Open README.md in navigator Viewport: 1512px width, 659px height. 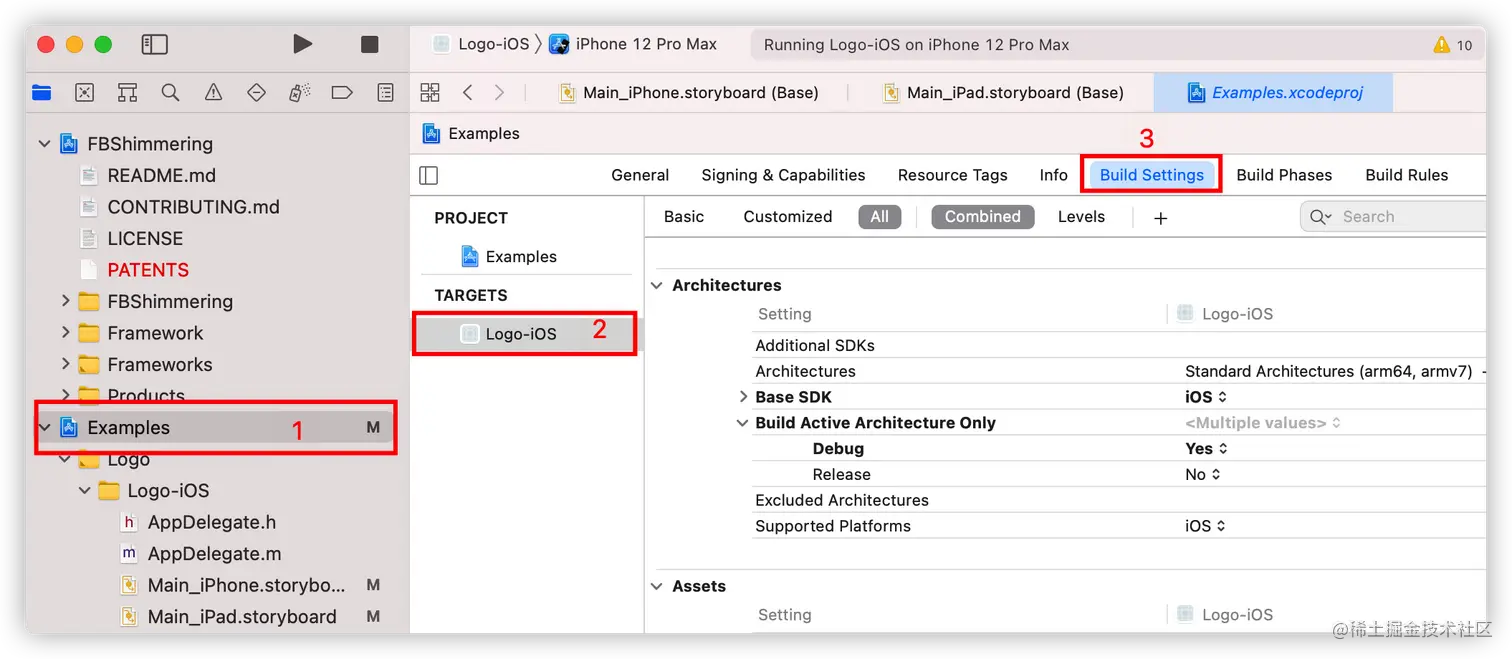tap(161, 175)
